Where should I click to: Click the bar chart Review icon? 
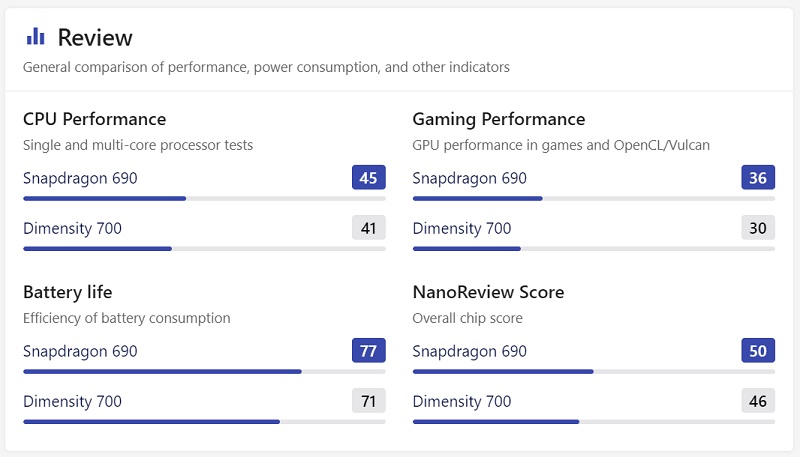tap(35, 37)
